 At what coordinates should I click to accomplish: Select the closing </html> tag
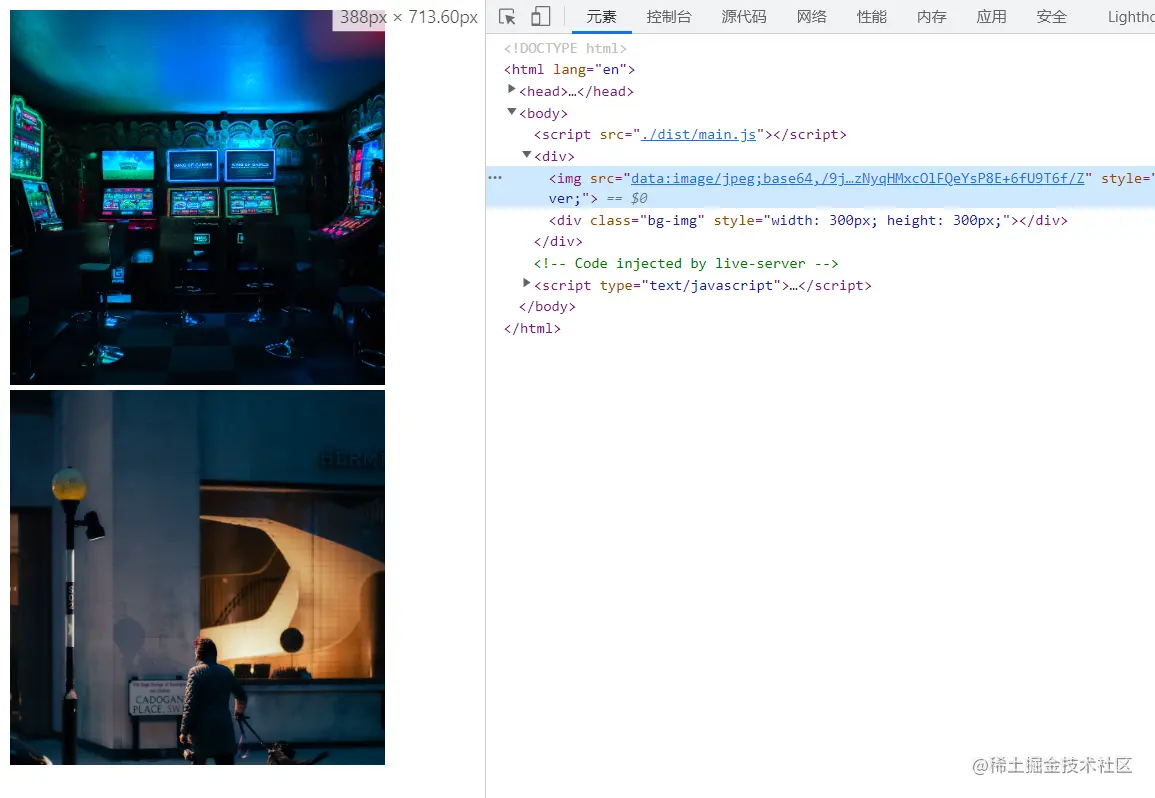coord(532,328)
